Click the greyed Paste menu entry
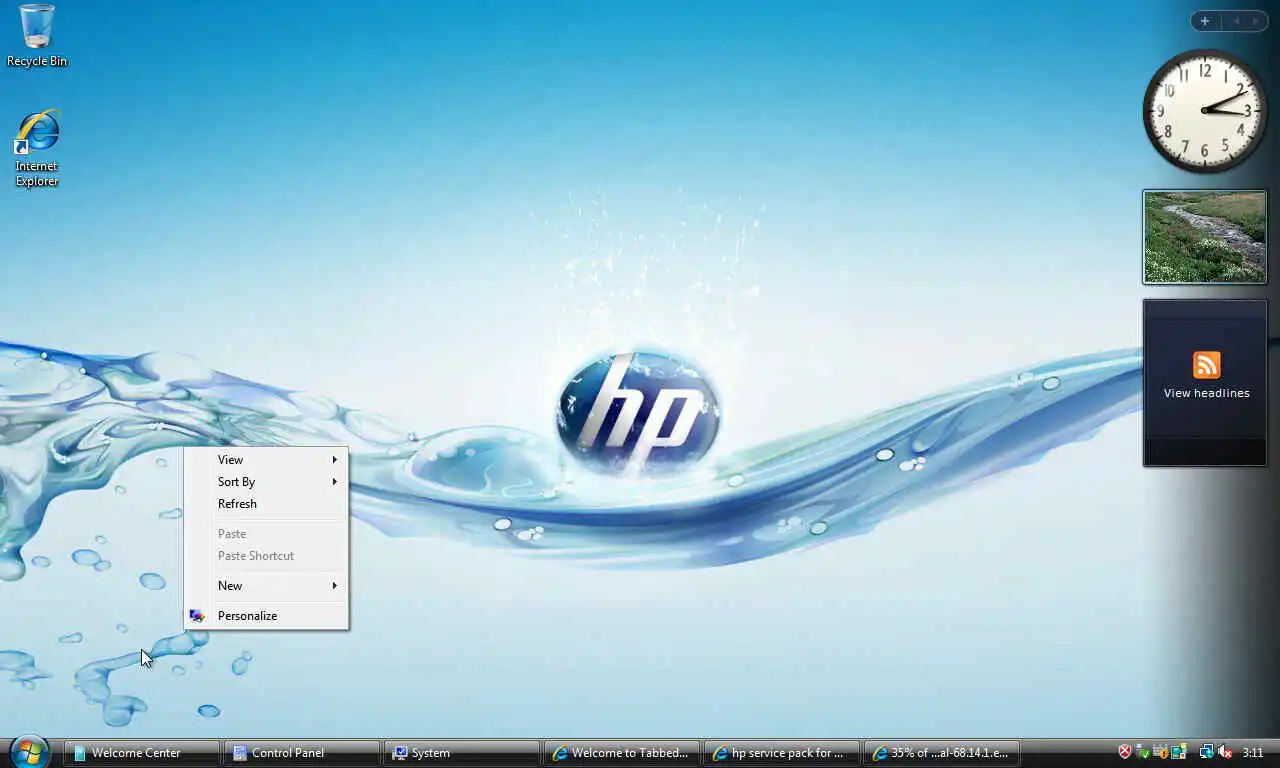Viewport: 1280px width, 768px height. point(266,534)
